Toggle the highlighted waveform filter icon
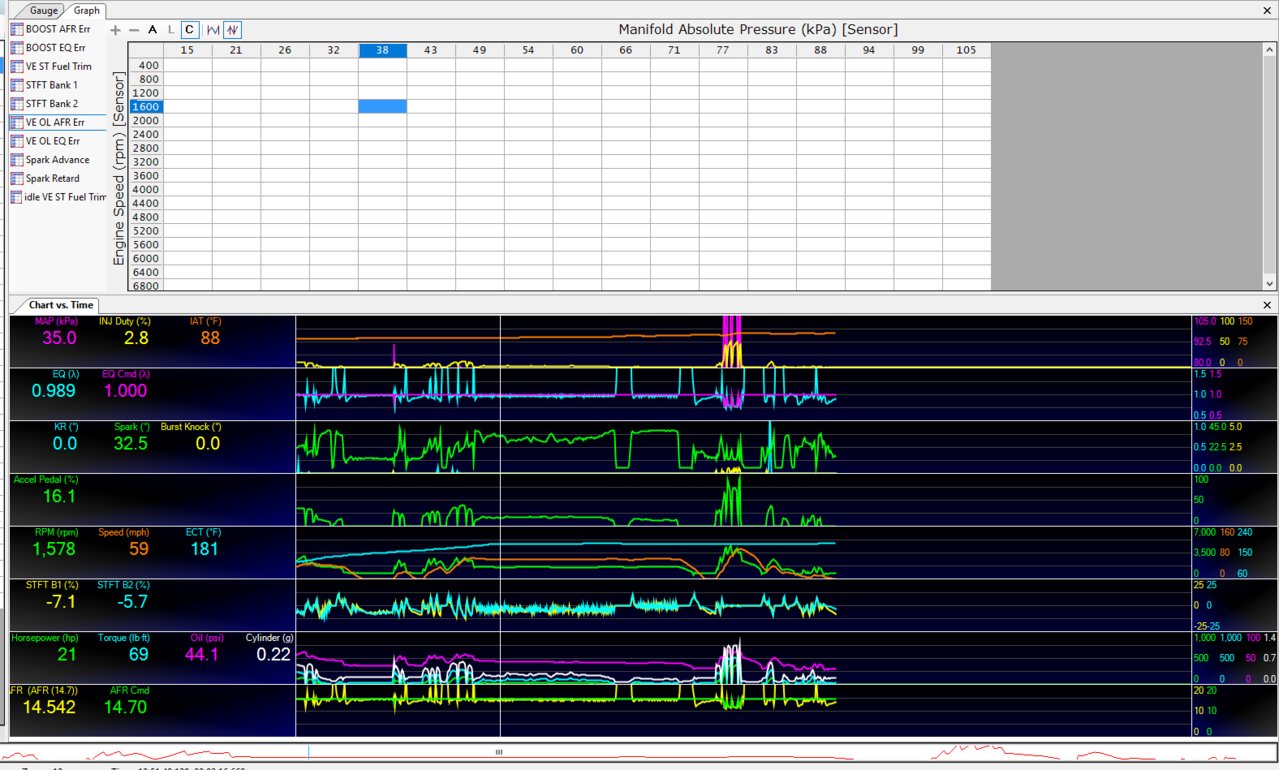This screenshot has height=770, width=1279. [232, 30]
